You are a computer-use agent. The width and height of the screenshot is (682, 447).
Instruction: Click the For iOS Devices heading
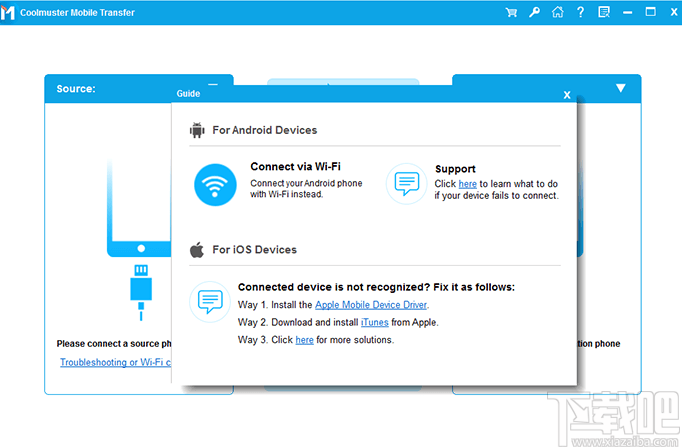pos(254,250)
